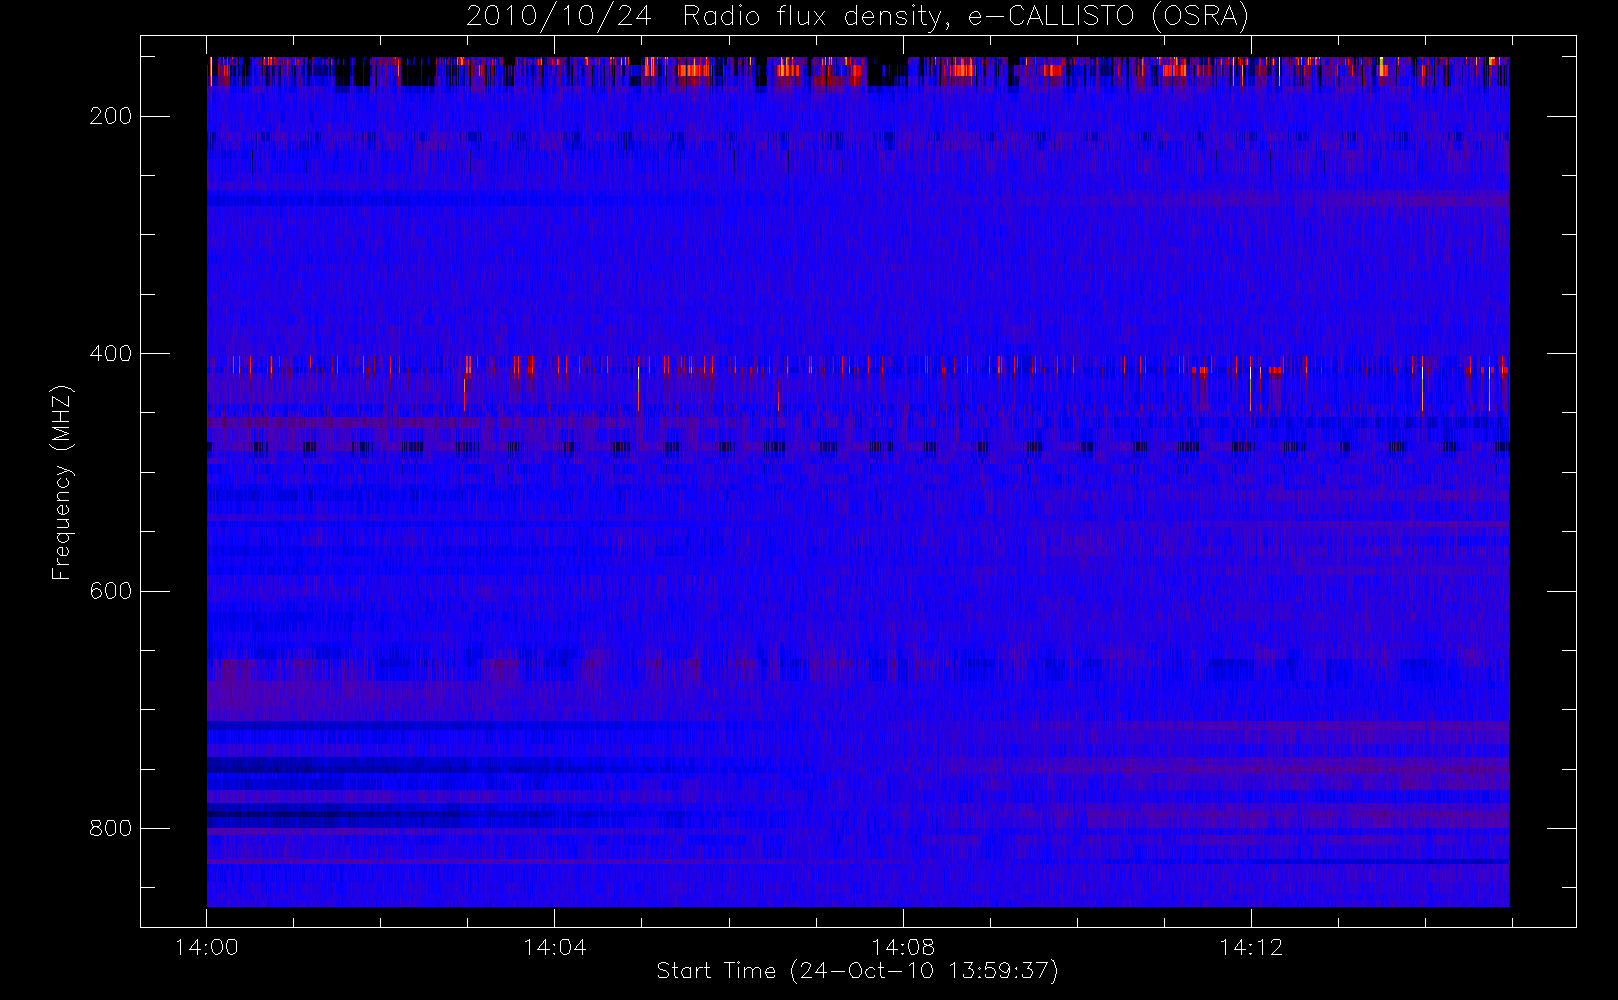Select the '800' frequency axis label
1618x1000 pixels.
click(x=110, y=829)
